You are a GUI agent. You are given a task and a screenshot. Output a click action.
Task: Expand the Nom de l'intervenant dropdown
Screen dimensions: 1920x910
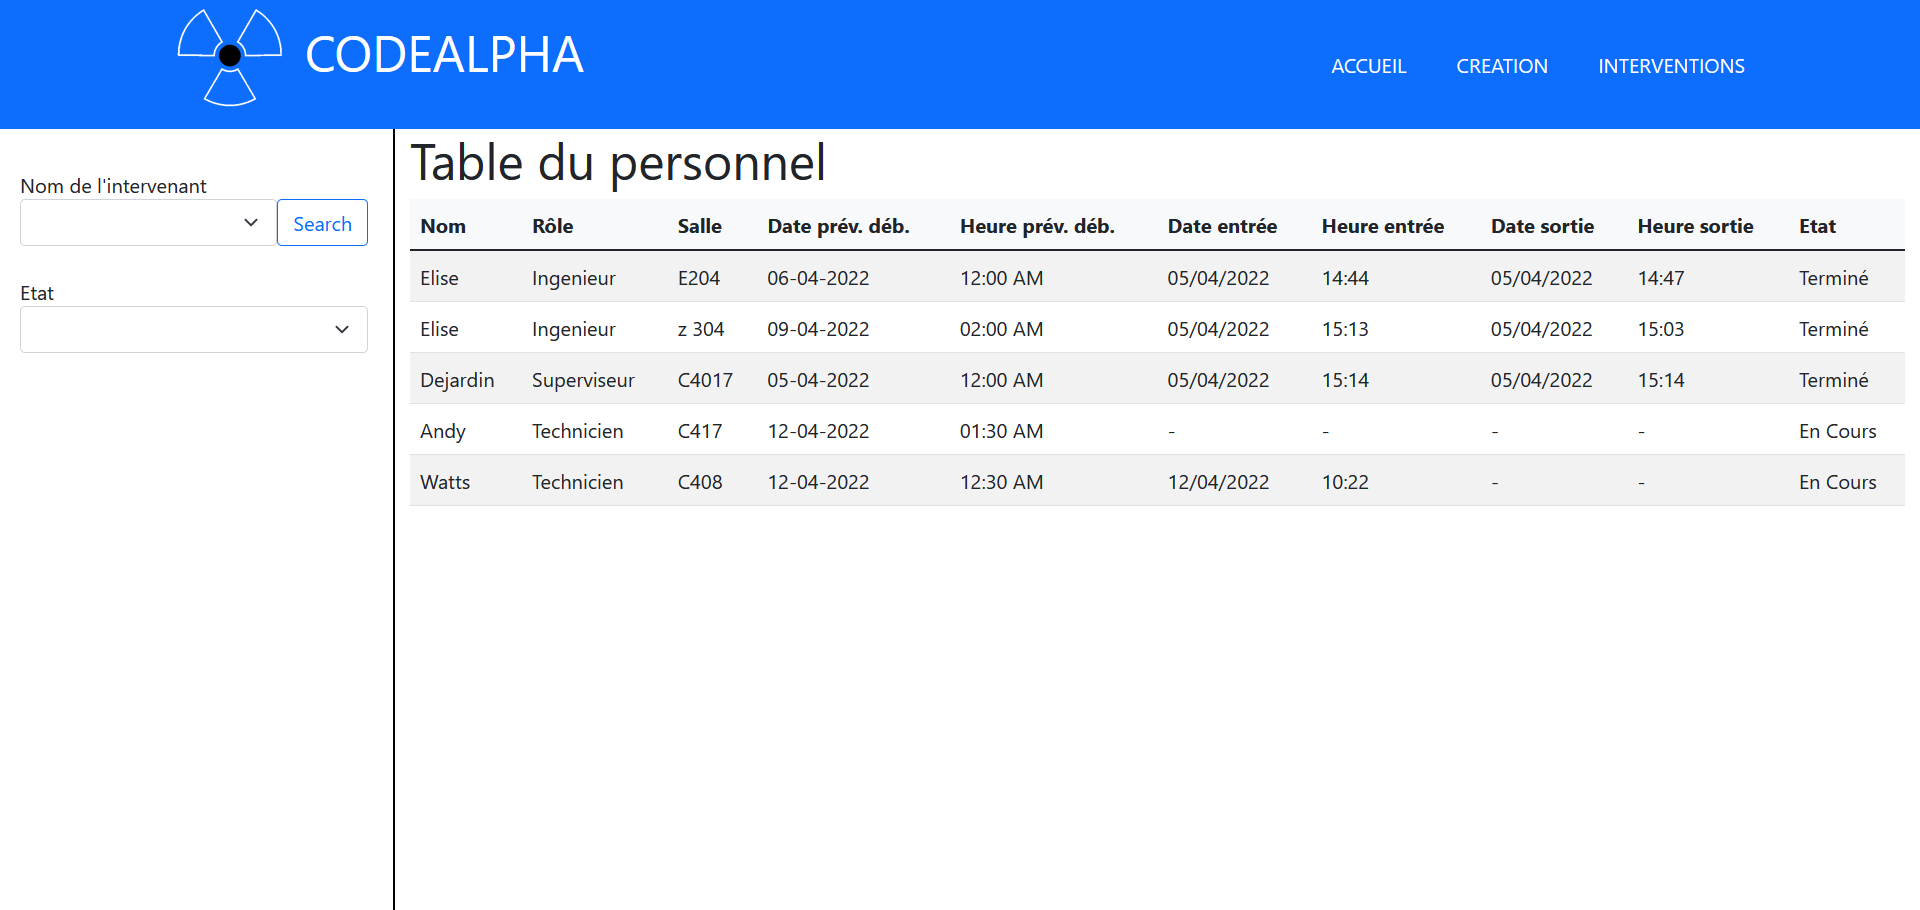click(148, 222)
